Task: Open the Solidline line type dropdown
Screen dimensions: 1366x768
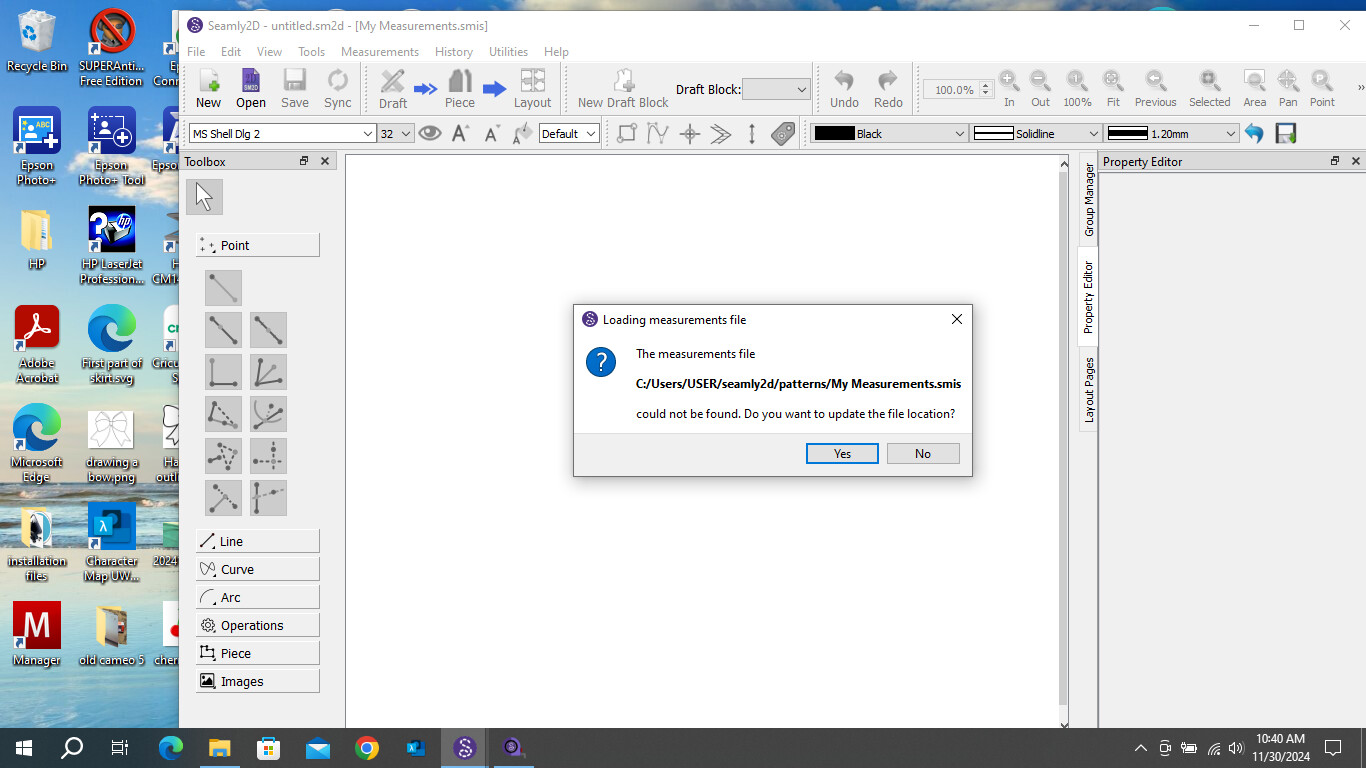Action: point(1036,134)
